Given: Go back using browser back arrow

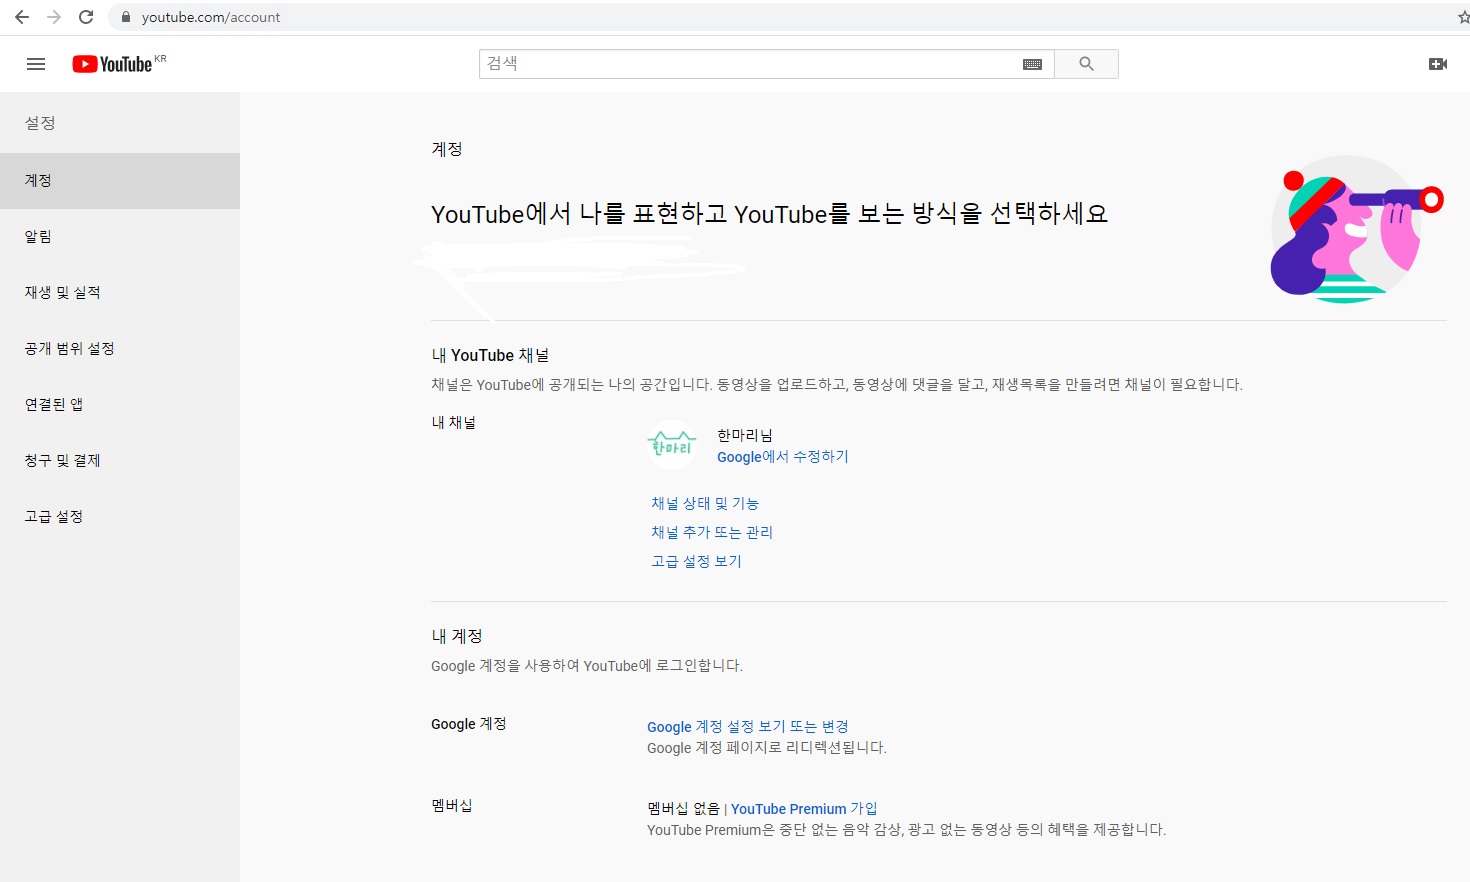Looking at the screenshot, I should click(22, 17).
